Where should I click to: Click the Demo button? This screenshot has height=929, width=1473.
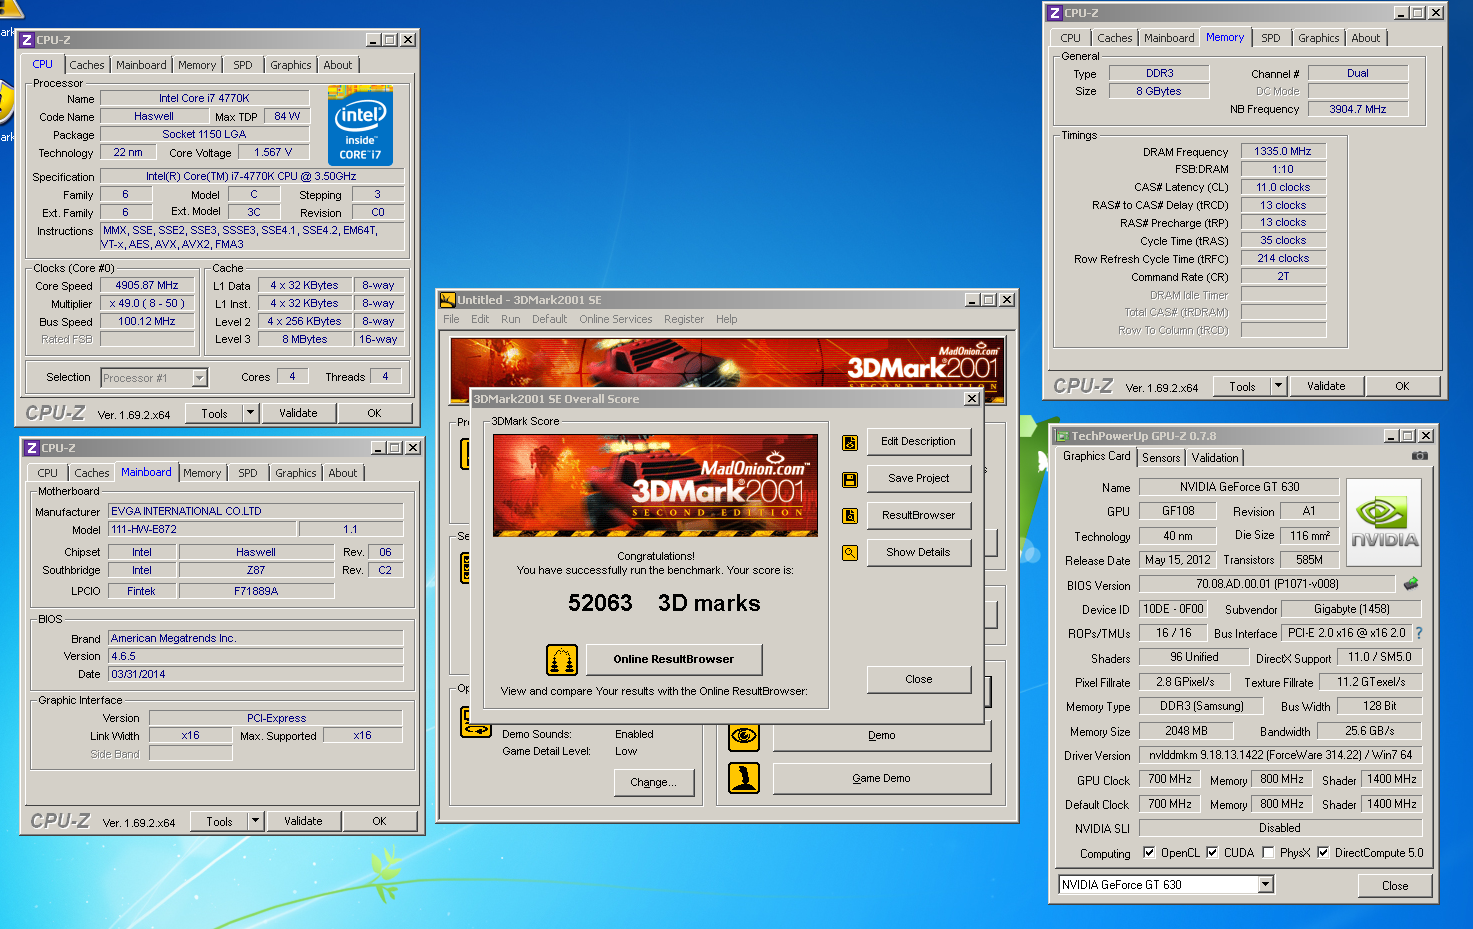coord(881,735)
